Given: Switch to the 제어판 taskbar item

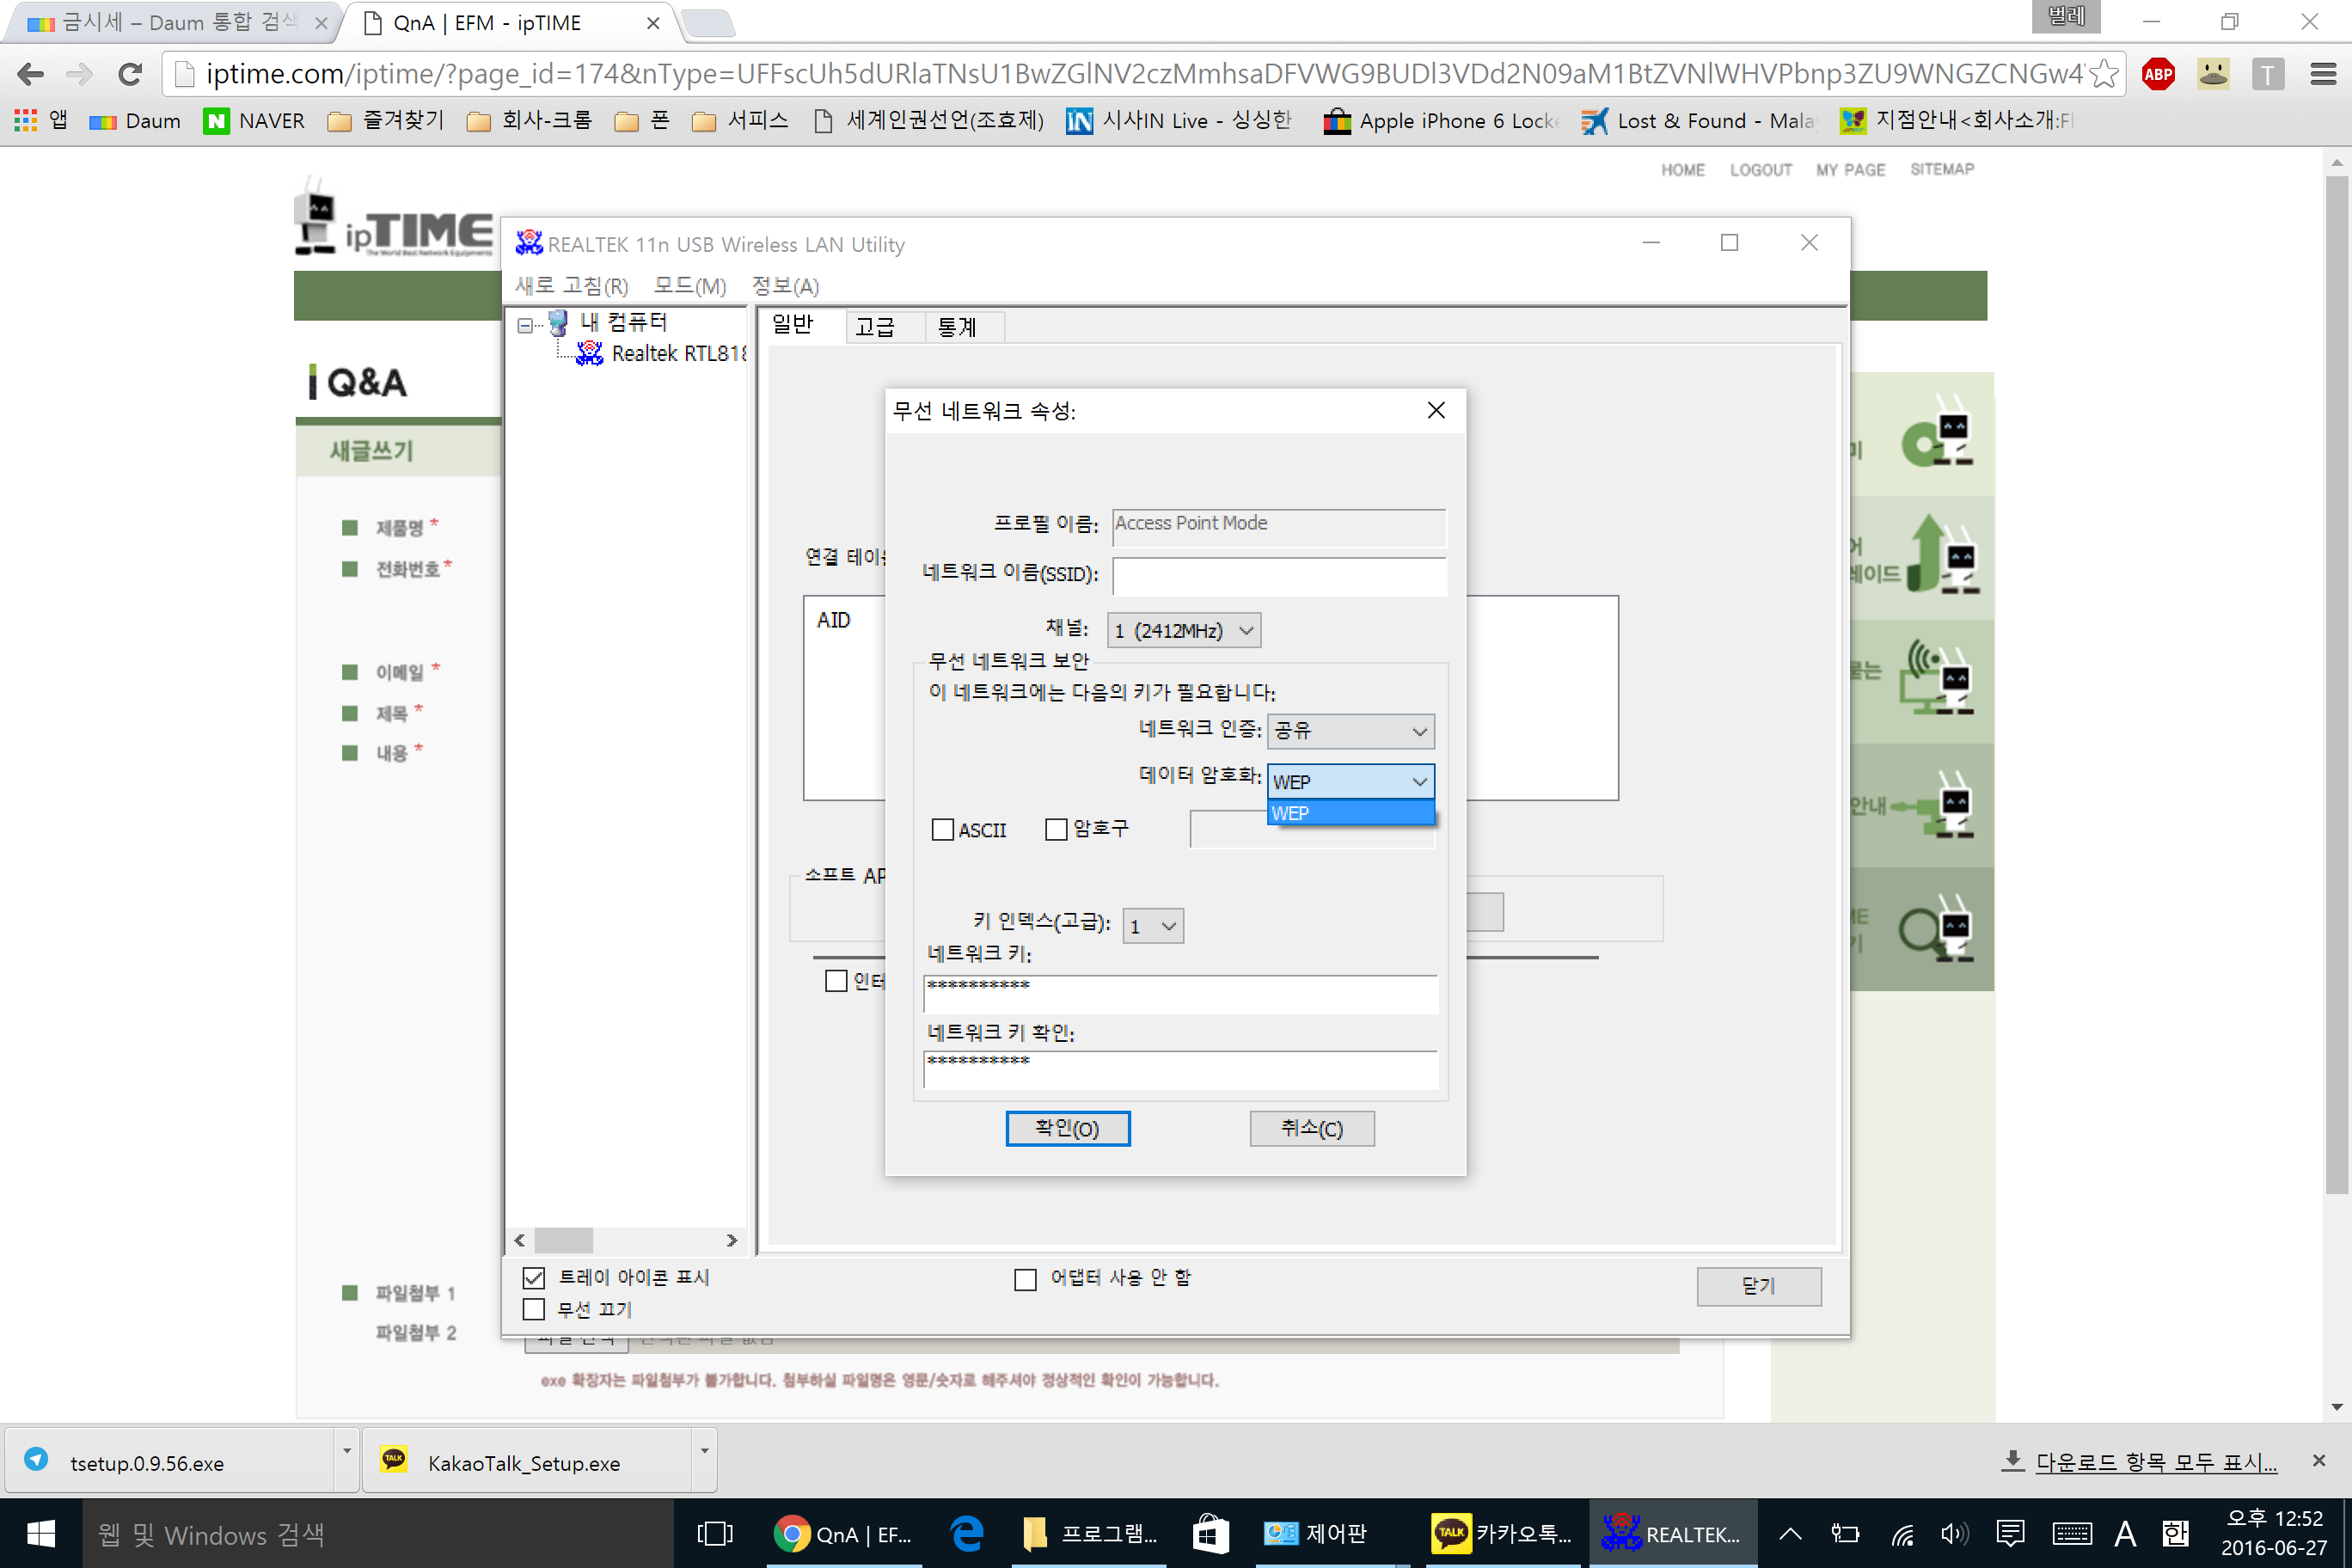Looking at the screenshot, I should tap(1319, 1534).
